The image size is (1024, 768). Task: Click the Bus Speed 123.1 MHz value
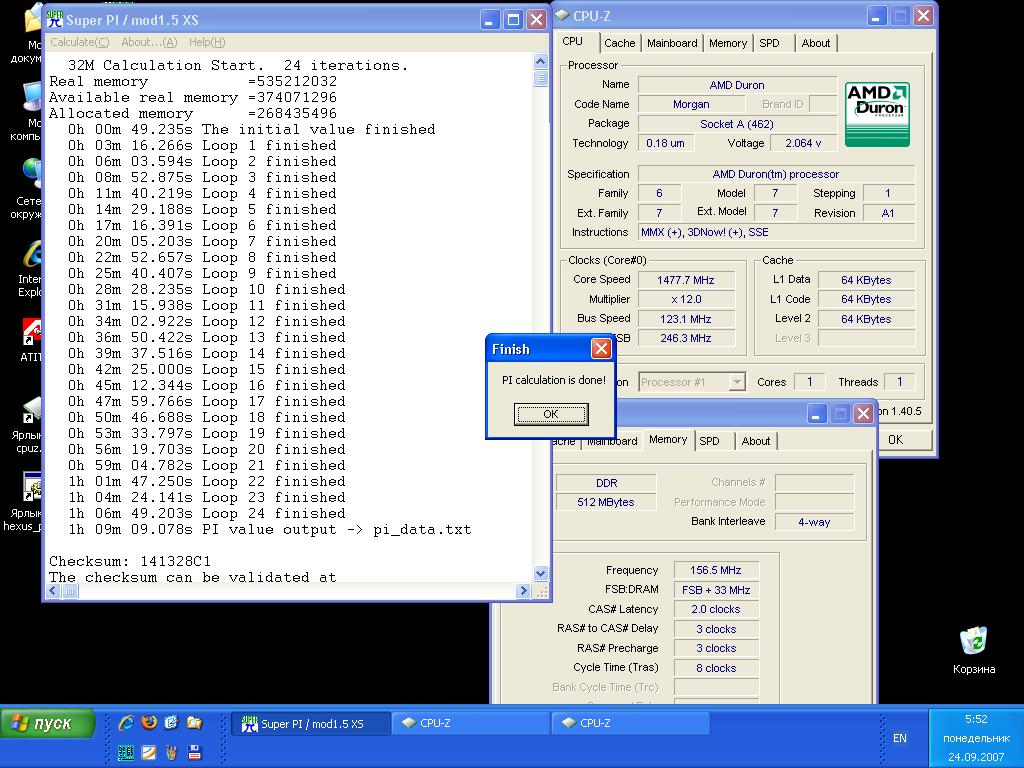pos(686,319)
